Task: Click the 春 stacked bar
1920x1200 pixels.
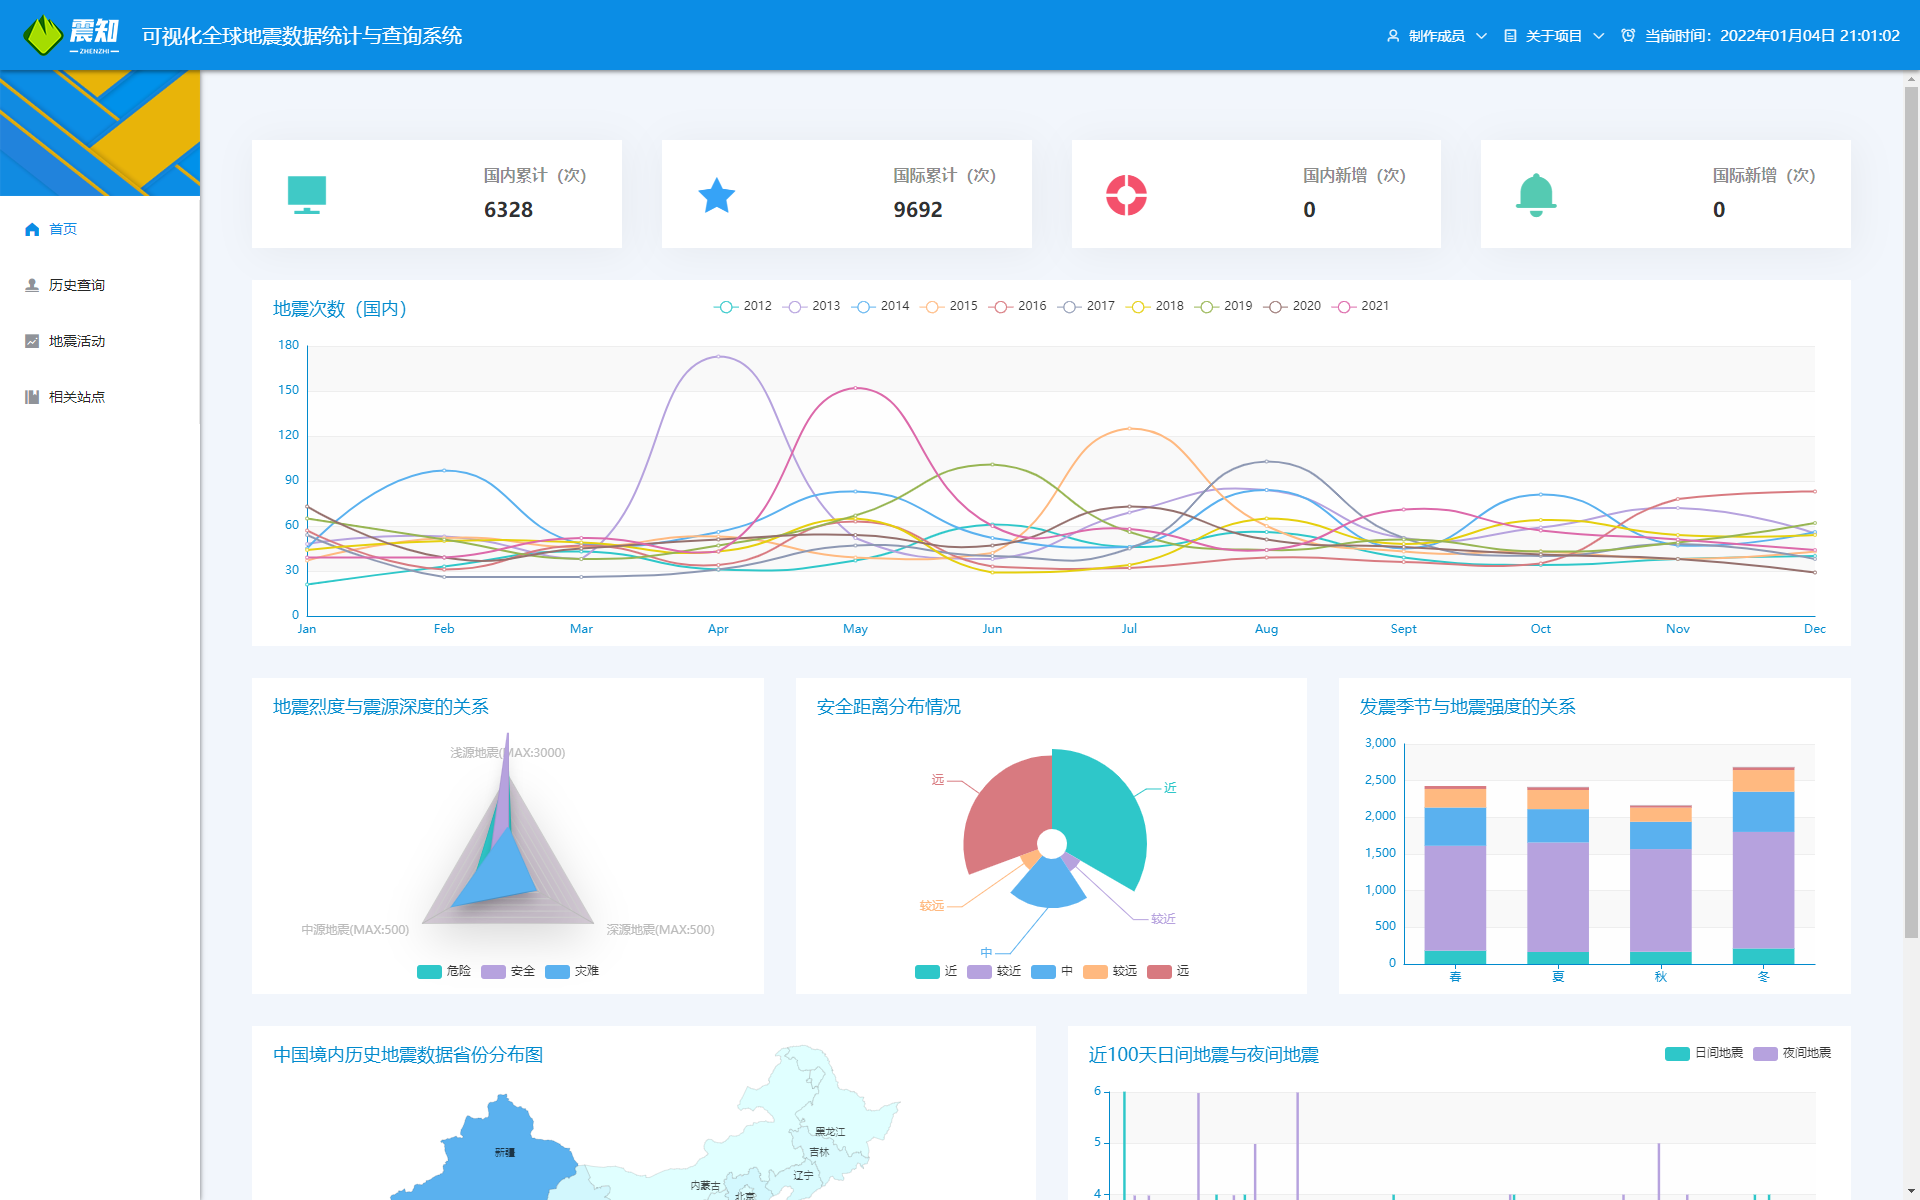Action: point(1455,875)
